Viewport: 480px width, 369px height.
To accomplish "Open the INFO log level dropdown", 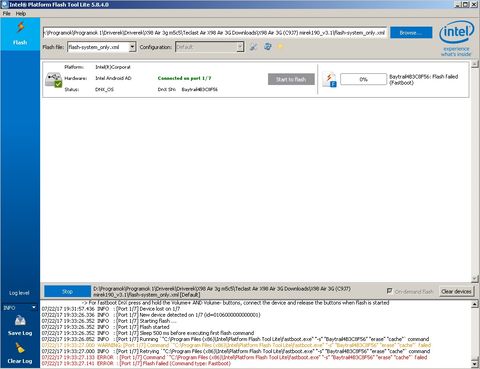I will click(20, 308).
